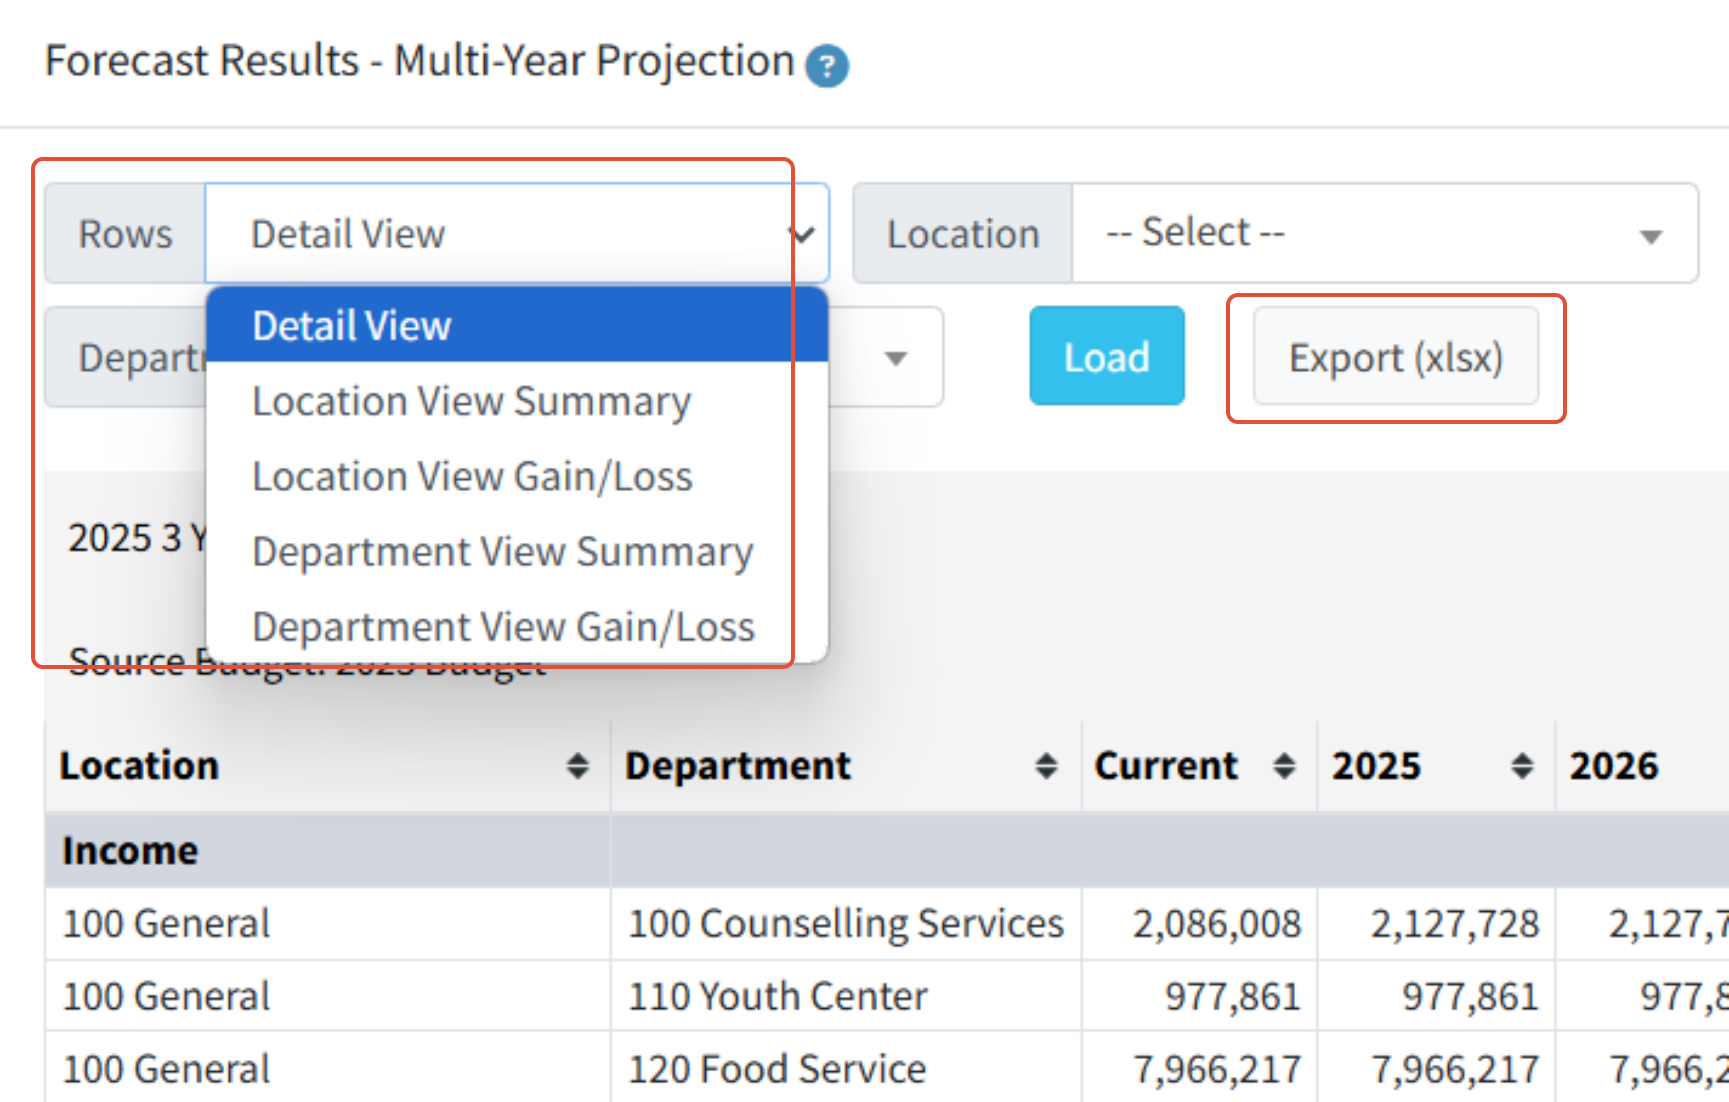This screenshot has height=1102, width=1729.
Task: Click the 2026 column header
Action: 1641,766
